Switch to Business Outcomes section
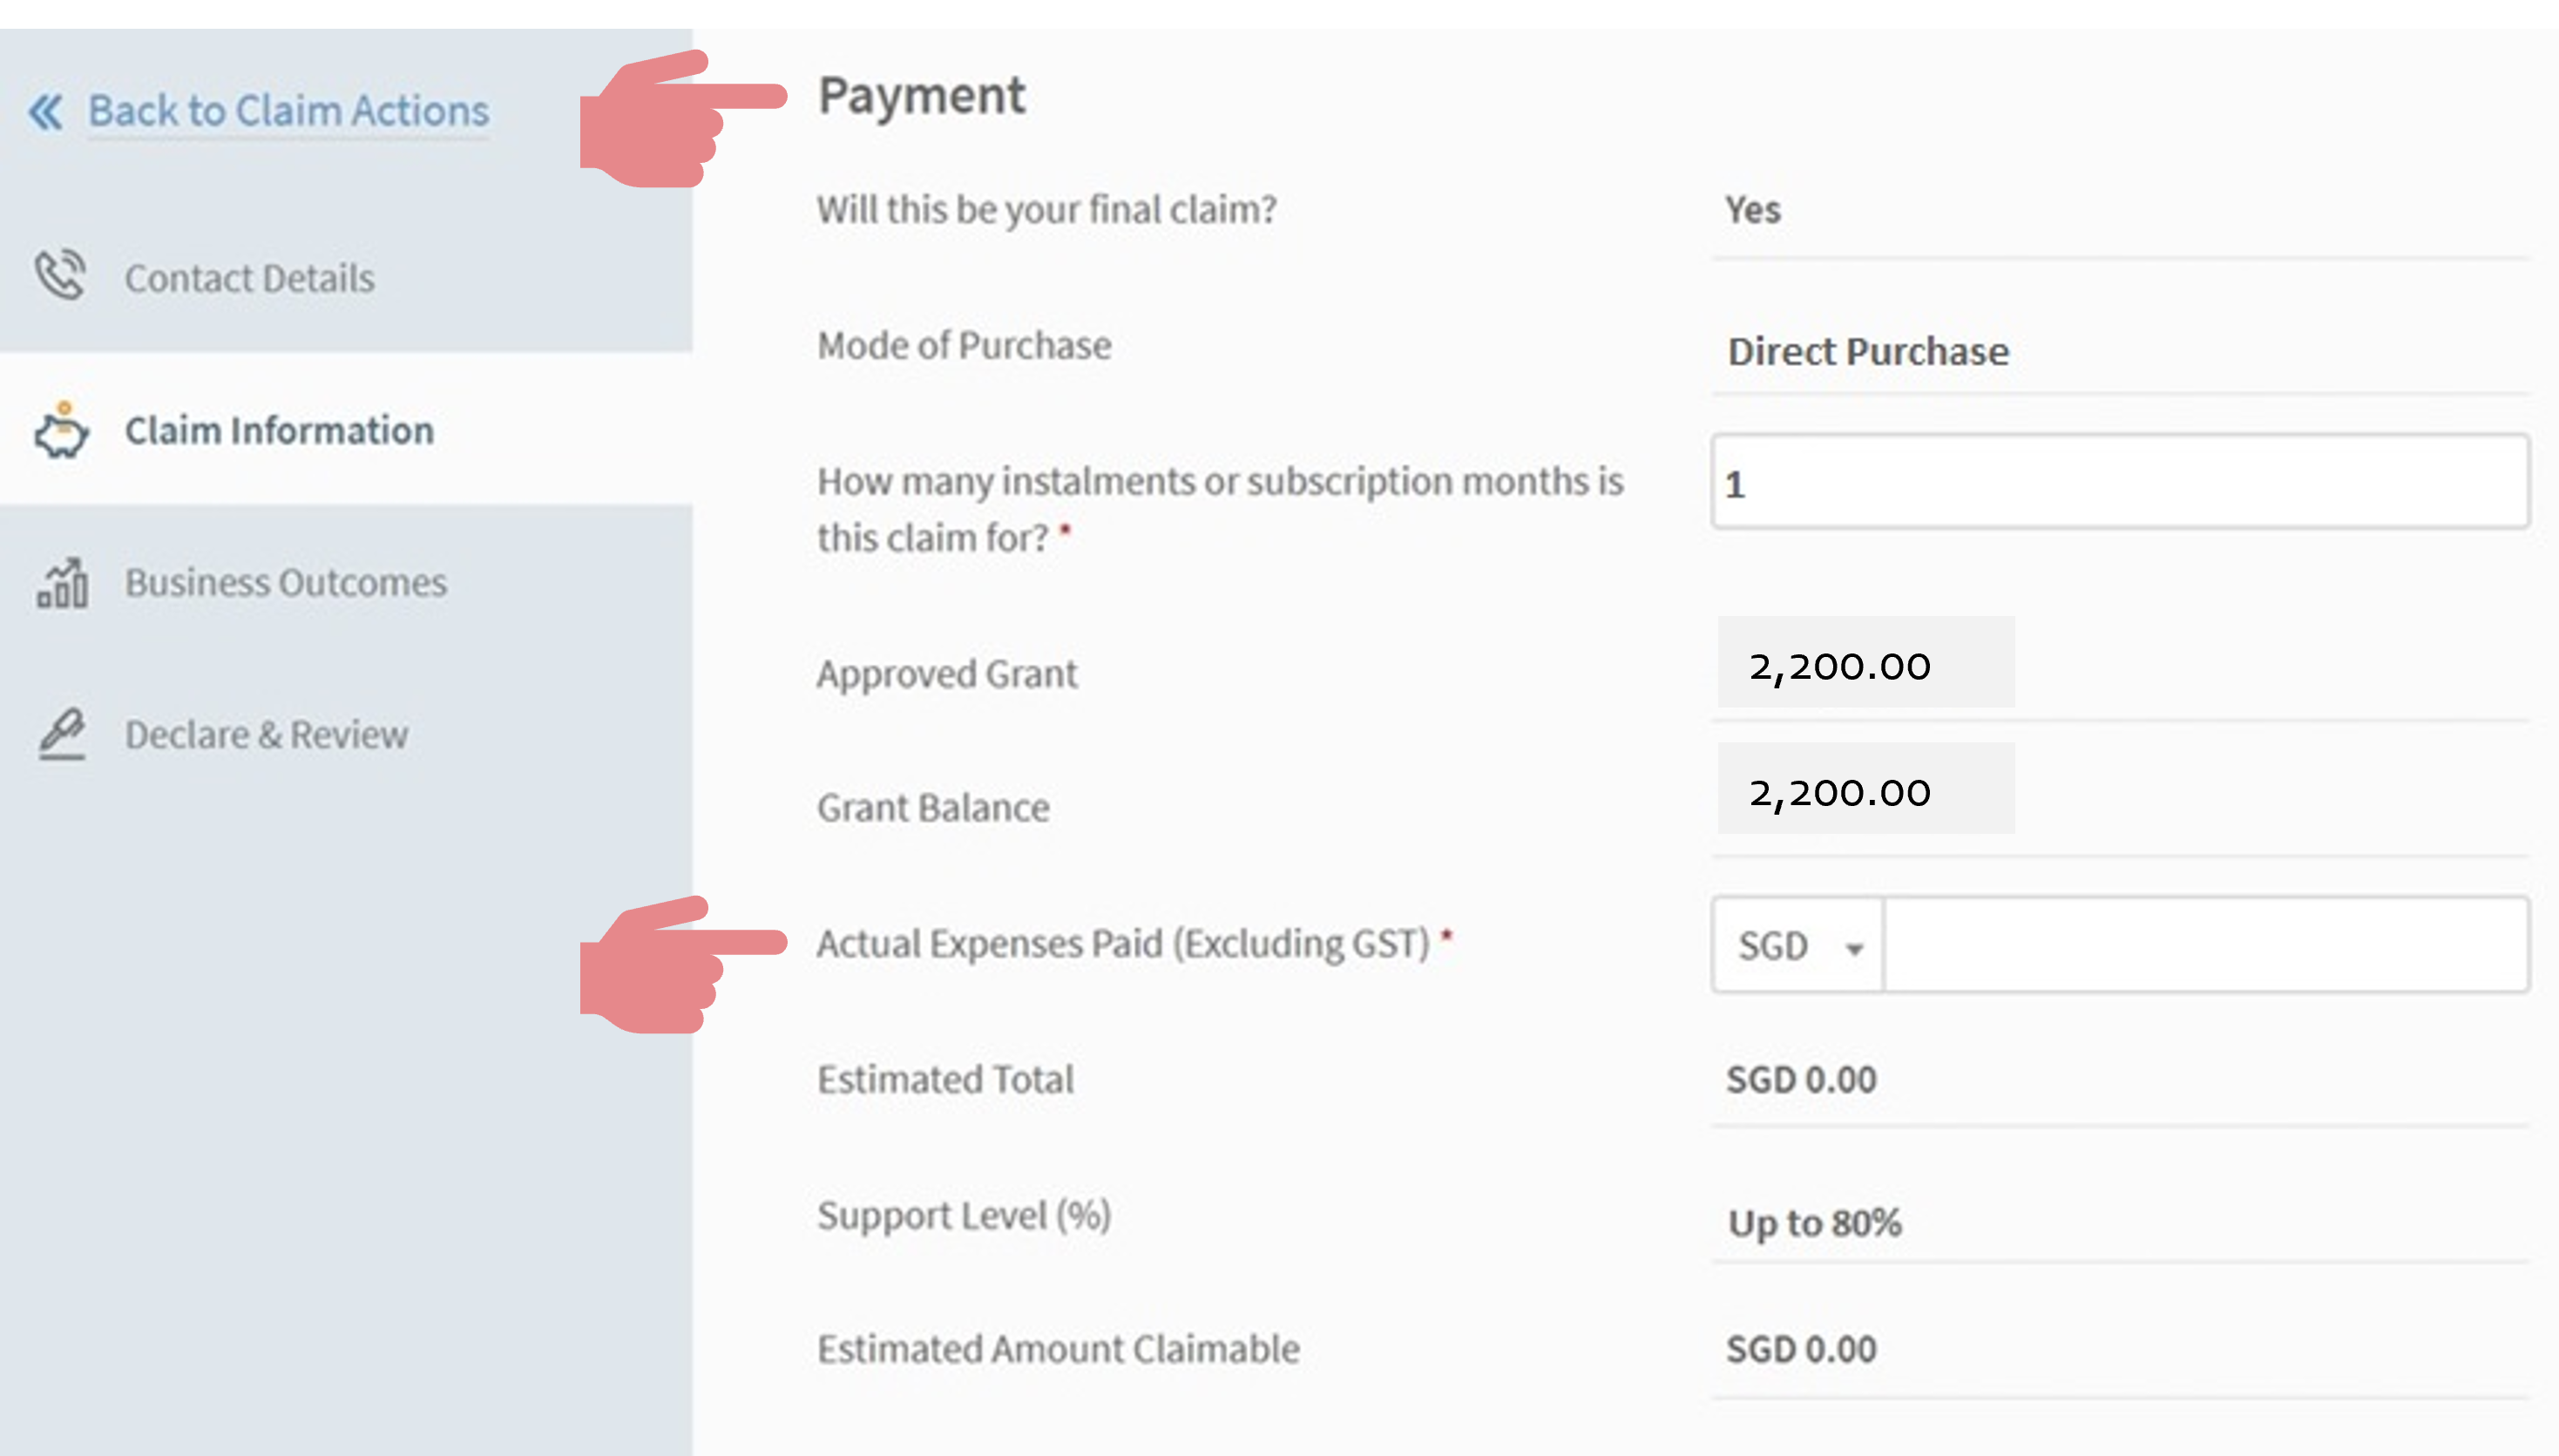This screenshot has height=1456, width=2559. pos(285,583)
